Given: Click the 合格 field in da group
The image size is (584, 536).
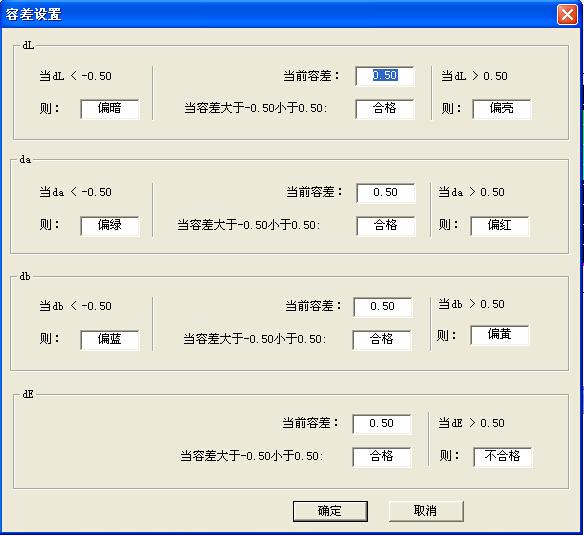Looking at the screenshot, I should coord(385,226).
